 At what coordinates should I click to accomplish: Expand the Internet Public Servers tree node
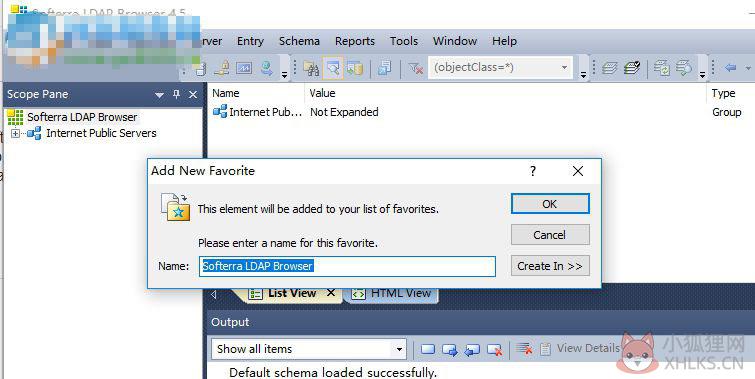[15, 133]
